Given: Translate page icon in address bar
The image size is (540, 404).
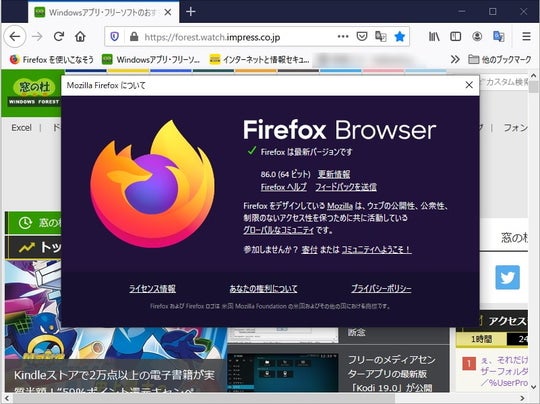Looking at the screenshot, I should [381, 37].
